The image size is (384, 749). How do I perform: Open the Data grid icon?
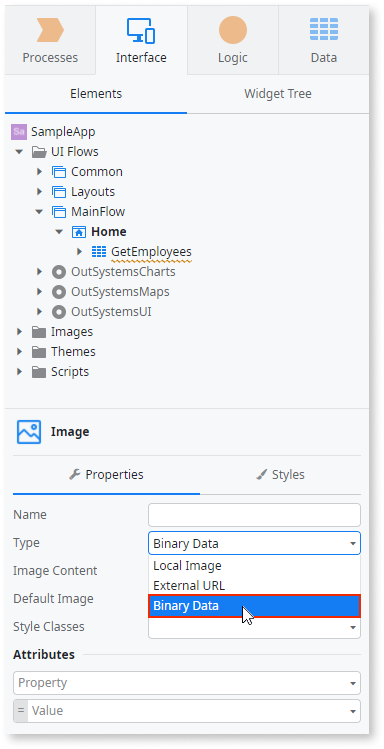click(324, 30)
